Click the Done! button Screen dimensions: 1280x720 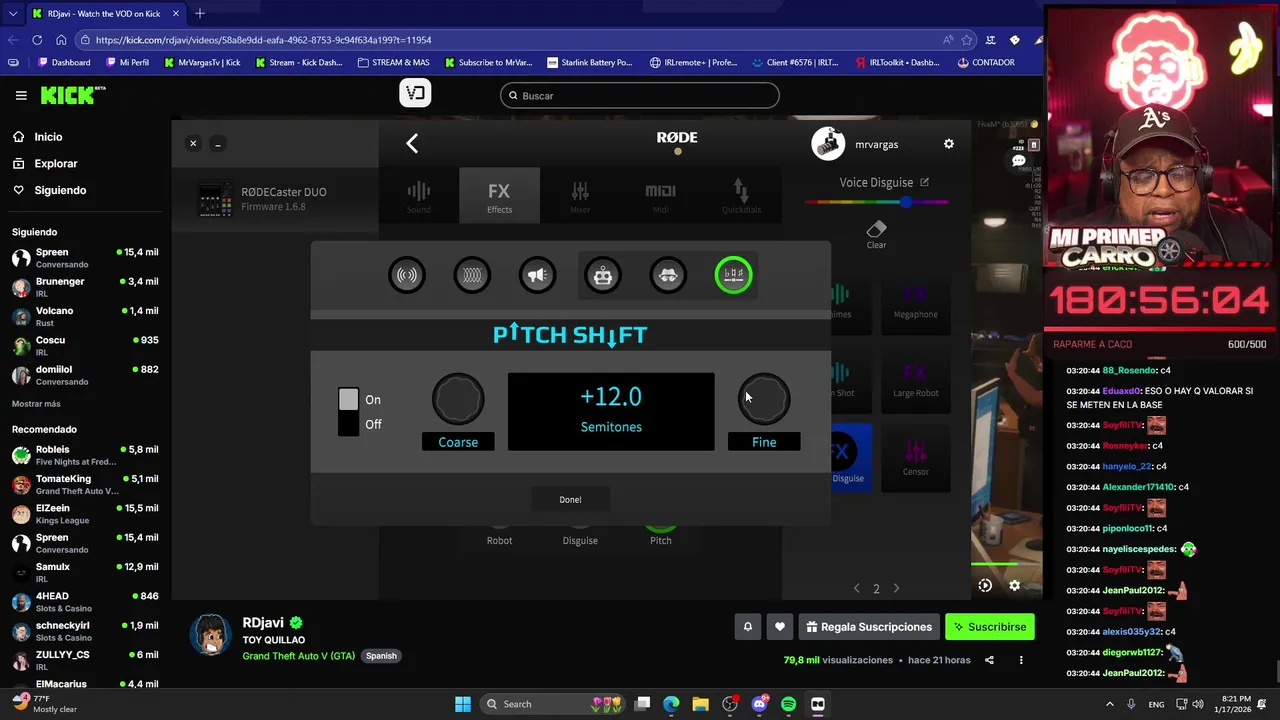pos(570,499)
